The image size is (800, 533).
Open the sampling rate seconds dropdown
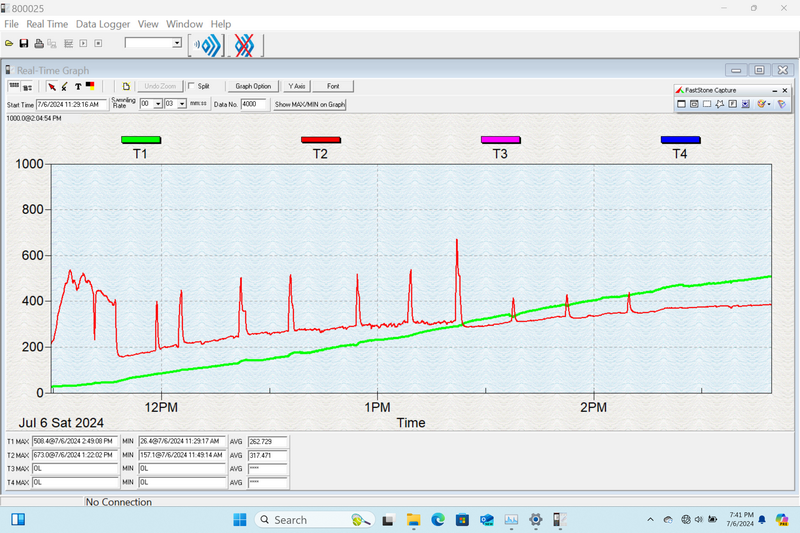tap(182, 104)
